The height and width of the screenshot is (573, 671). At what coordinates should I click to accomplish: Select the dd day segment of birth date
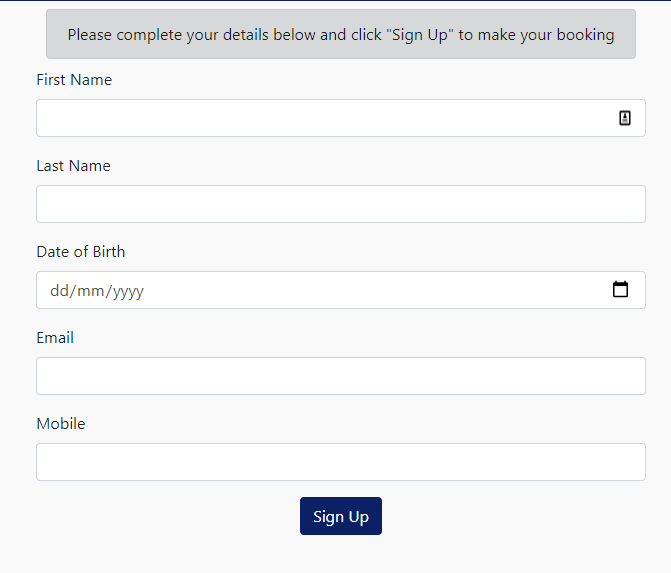point(59,291)
